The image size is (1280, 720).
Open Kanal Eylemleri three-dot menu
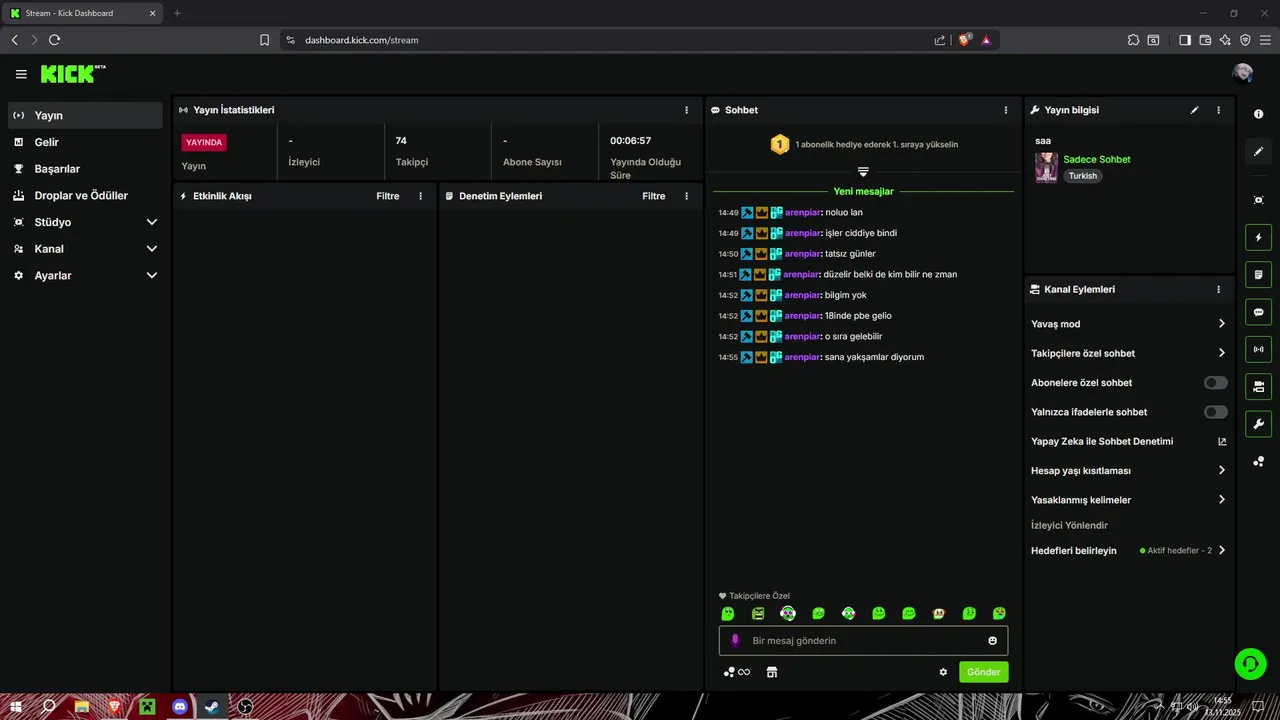pos(1218,289)
